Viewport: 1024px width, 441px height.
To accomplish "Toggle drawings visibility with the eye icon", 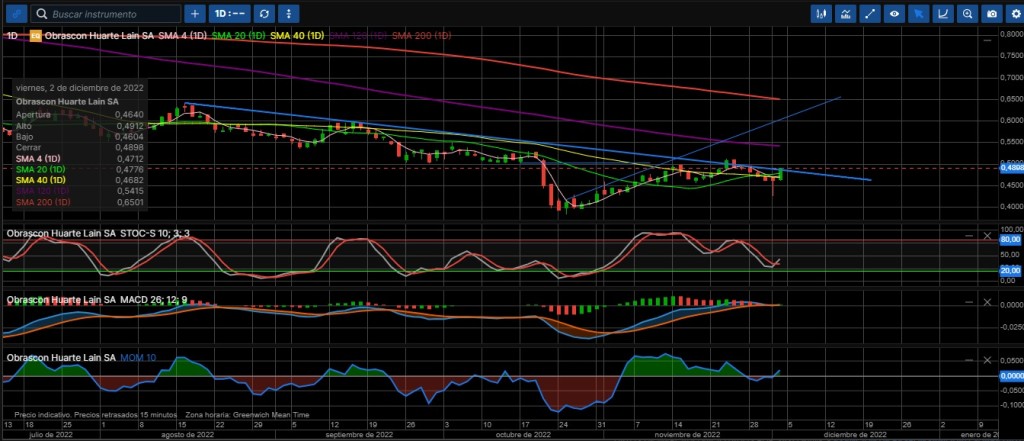I will tap(894, 14).
